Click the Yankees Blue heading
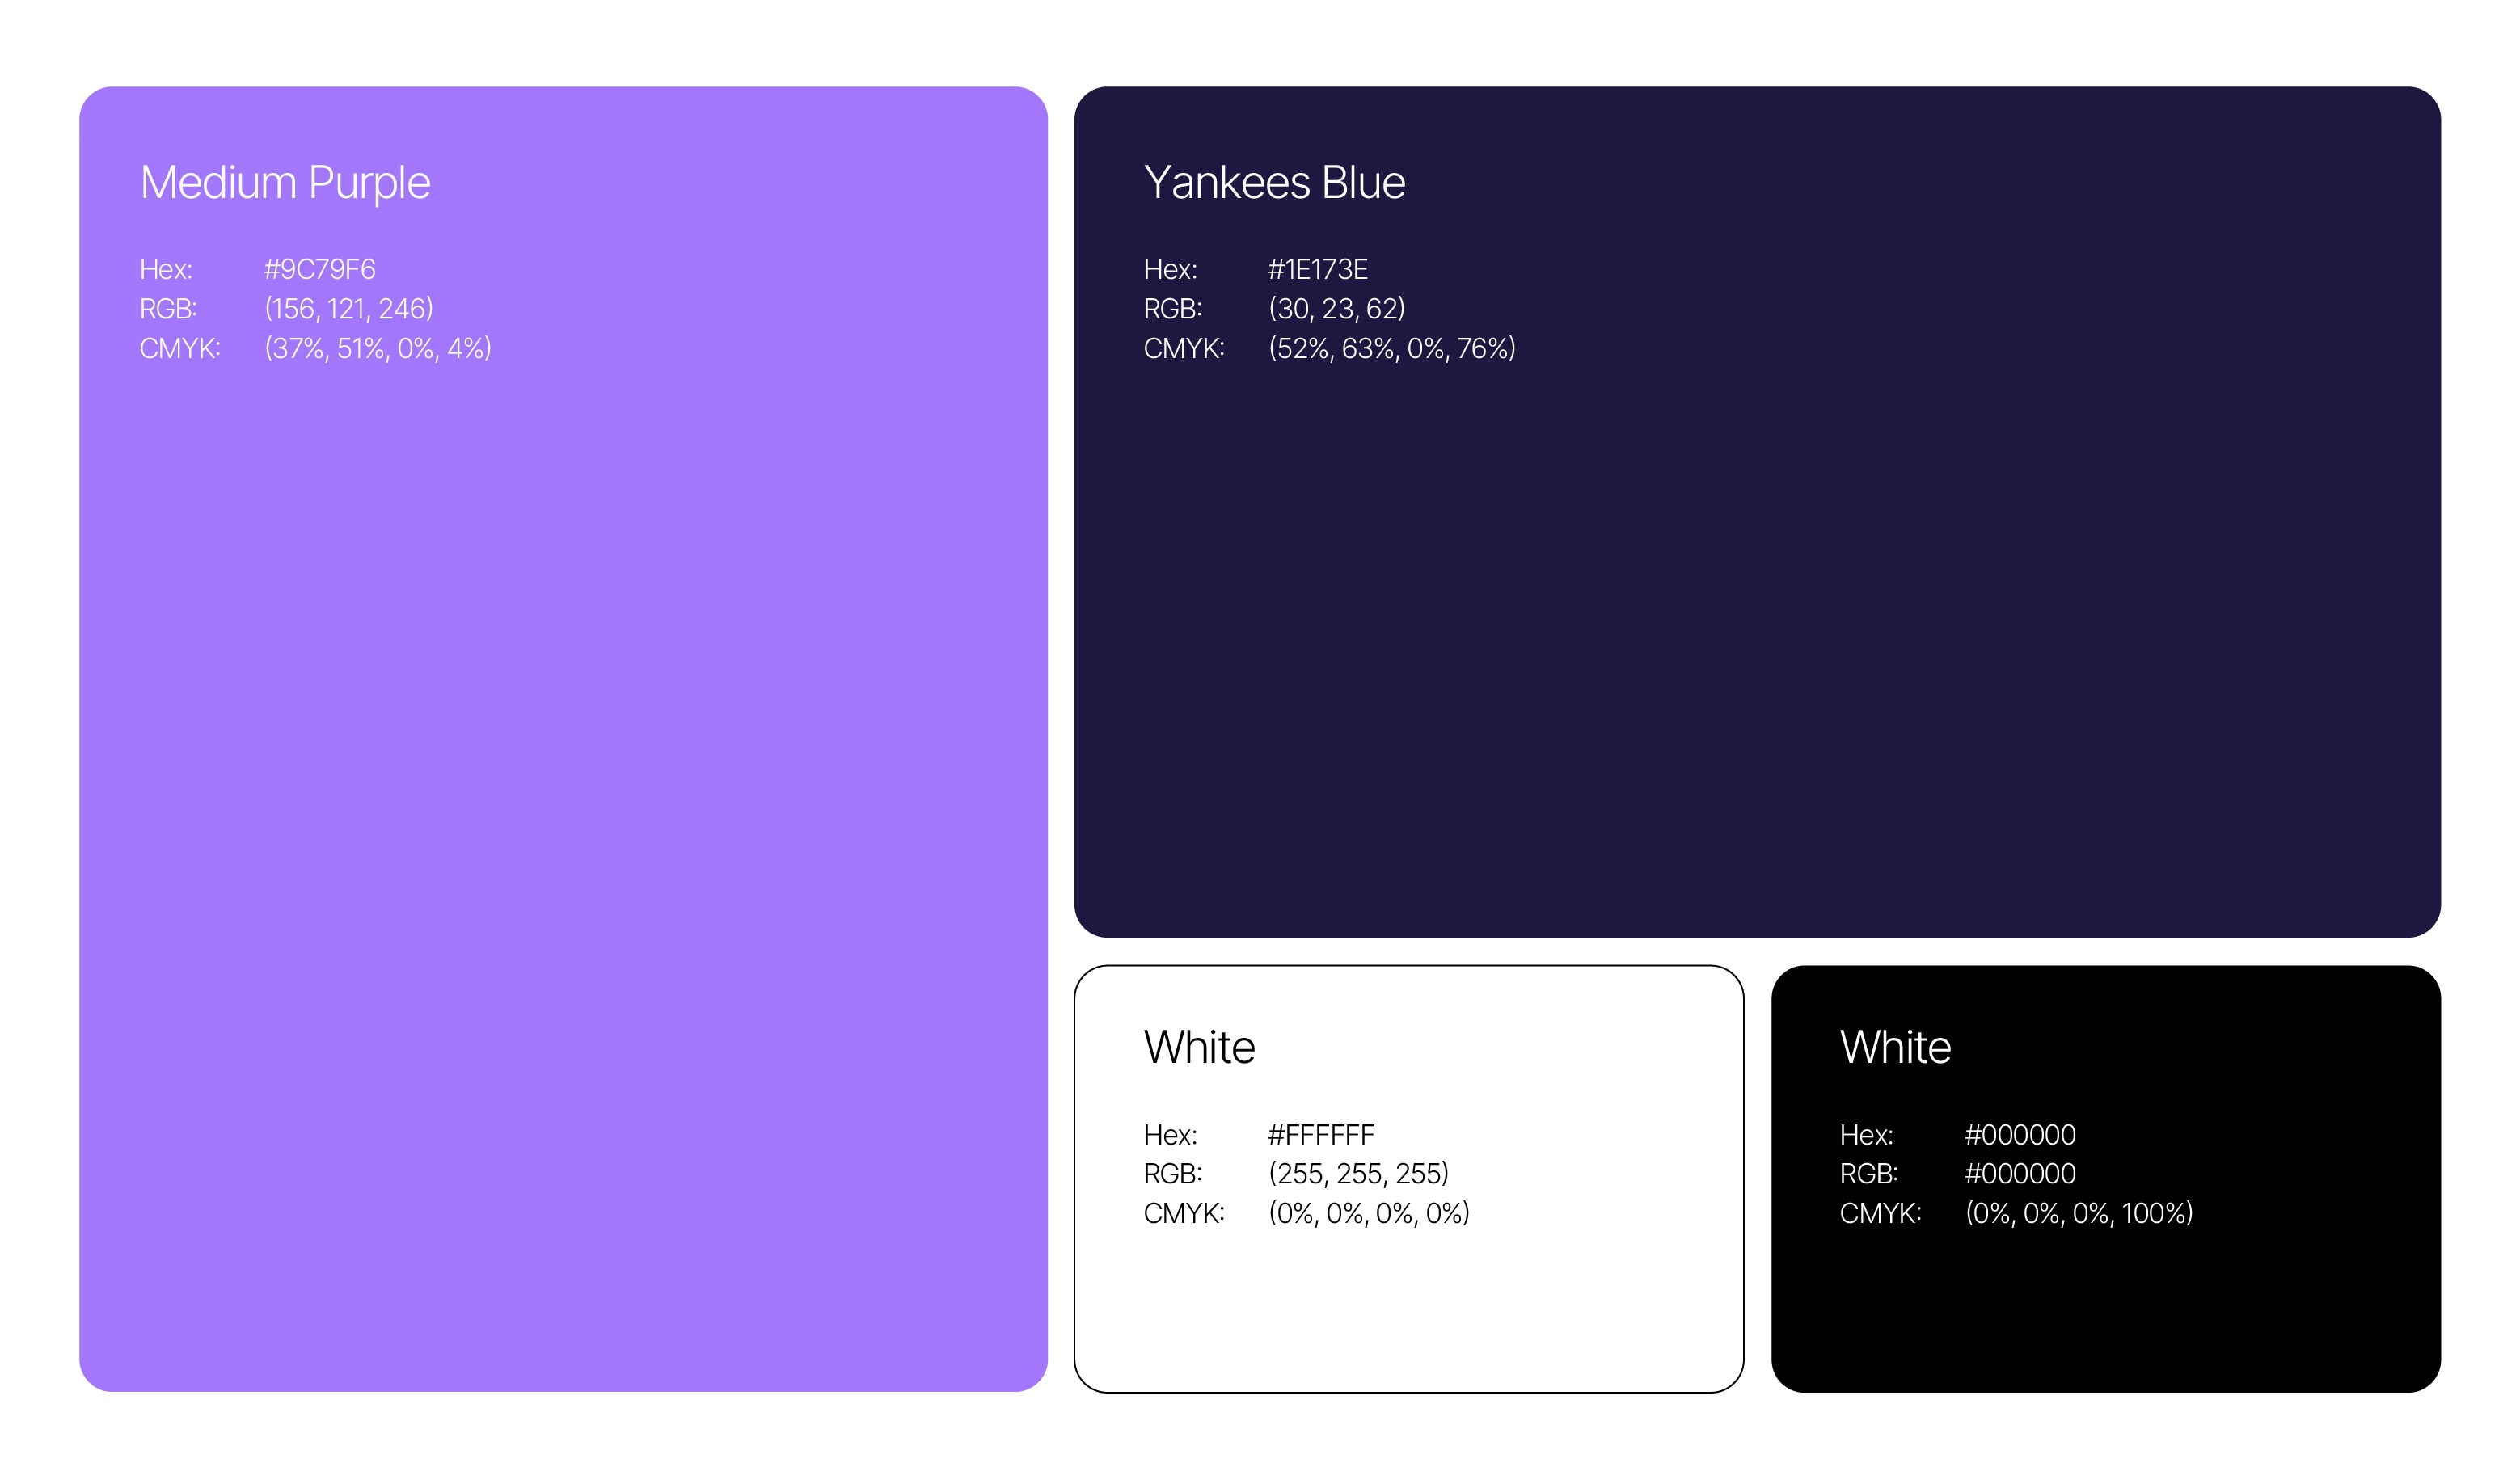This screenshot has width=2520, height=1480. click(x=1274, y=183)
